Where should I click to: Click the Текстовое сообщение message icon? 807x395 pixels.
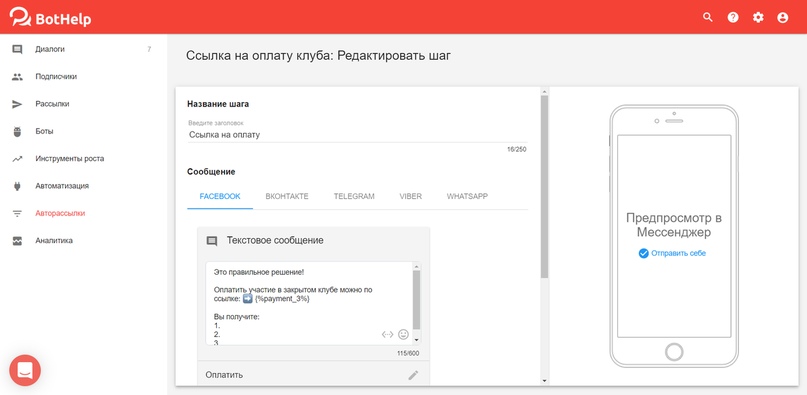(212, 241)
